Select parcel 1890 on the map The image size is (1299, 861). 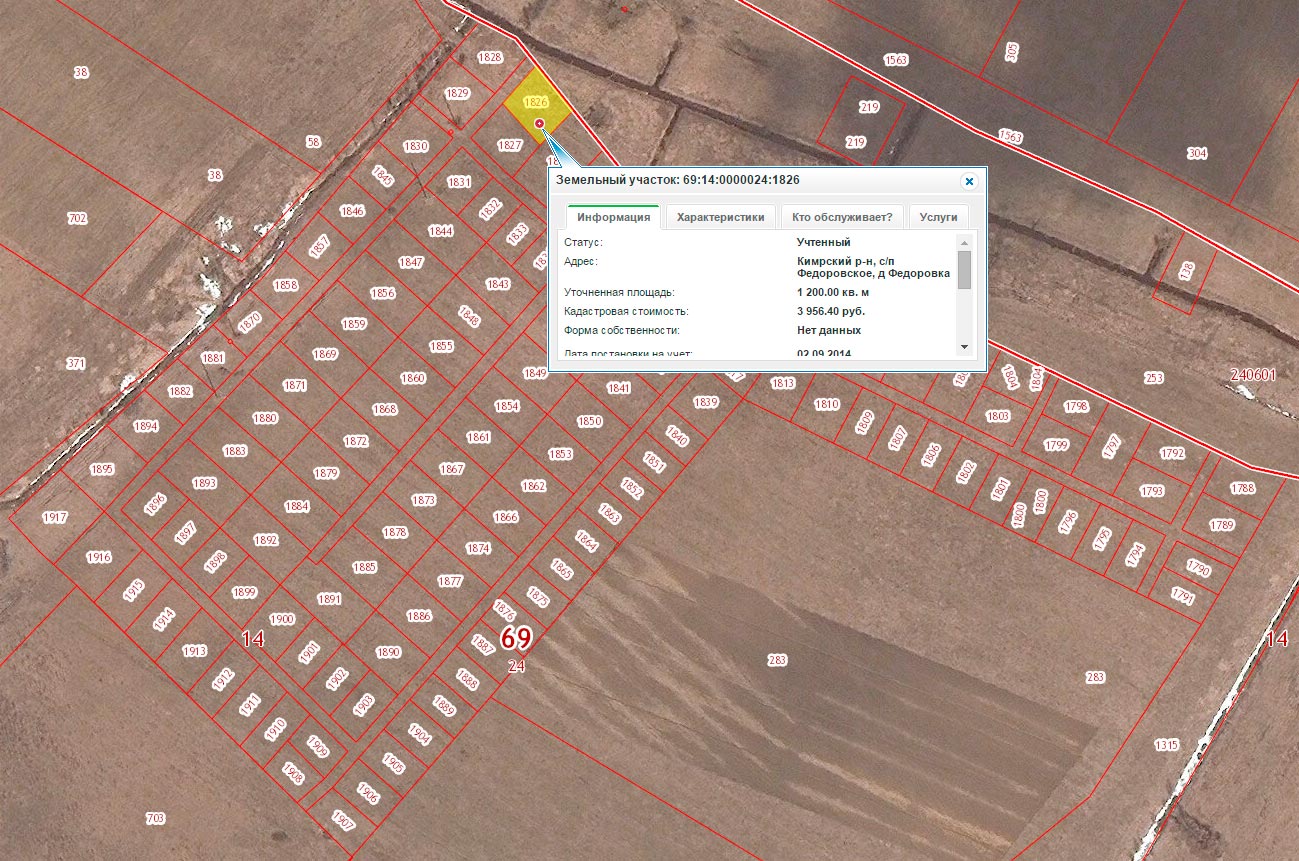[388, 652]
